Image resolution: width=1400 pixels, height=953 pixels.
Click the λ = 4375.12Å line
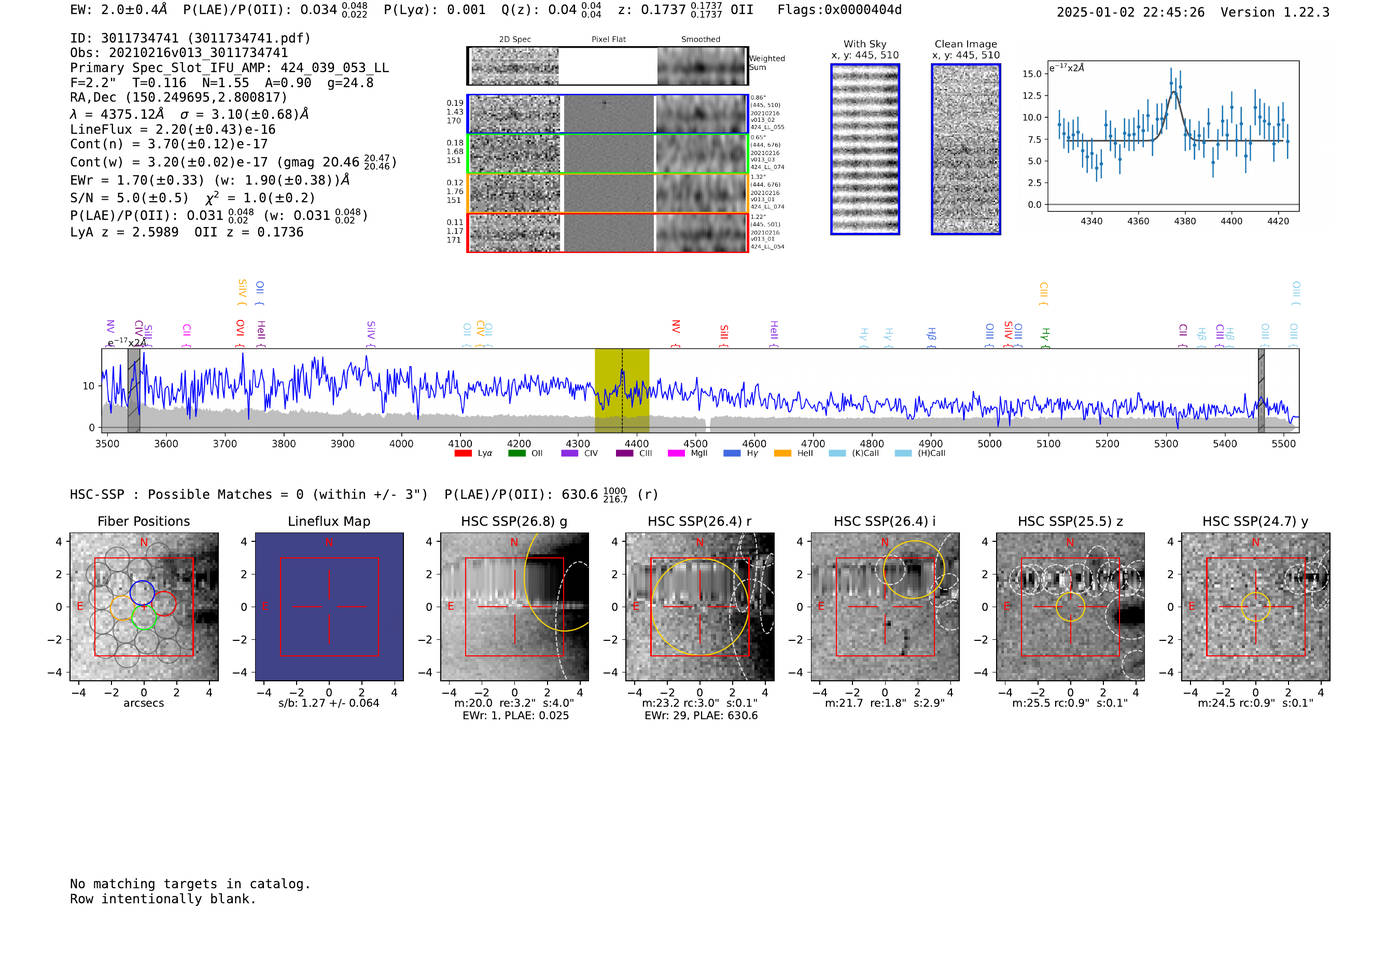click(189, 114)
